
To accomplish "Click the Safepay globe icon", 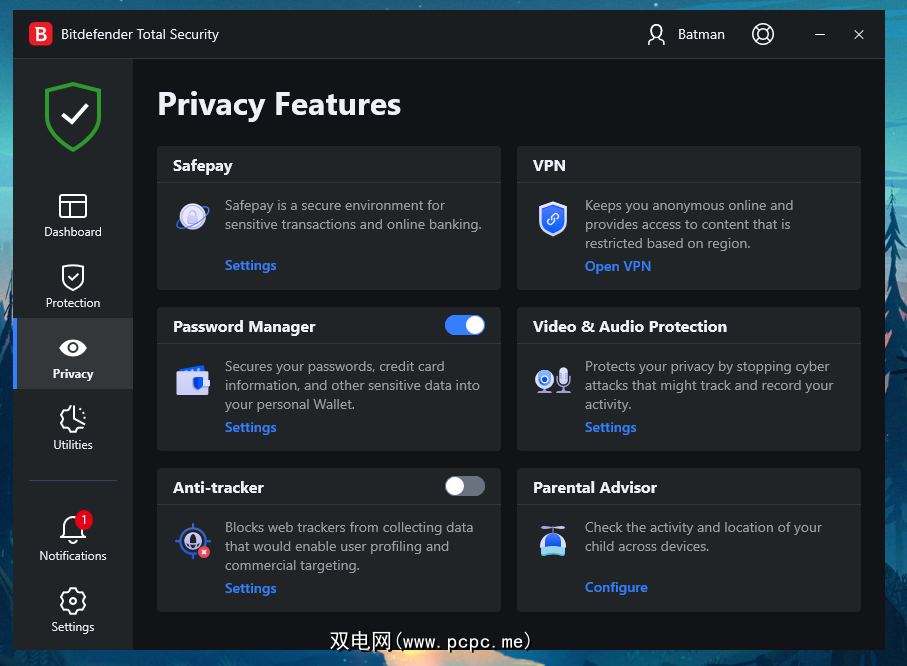I will (x=192, y=216).
